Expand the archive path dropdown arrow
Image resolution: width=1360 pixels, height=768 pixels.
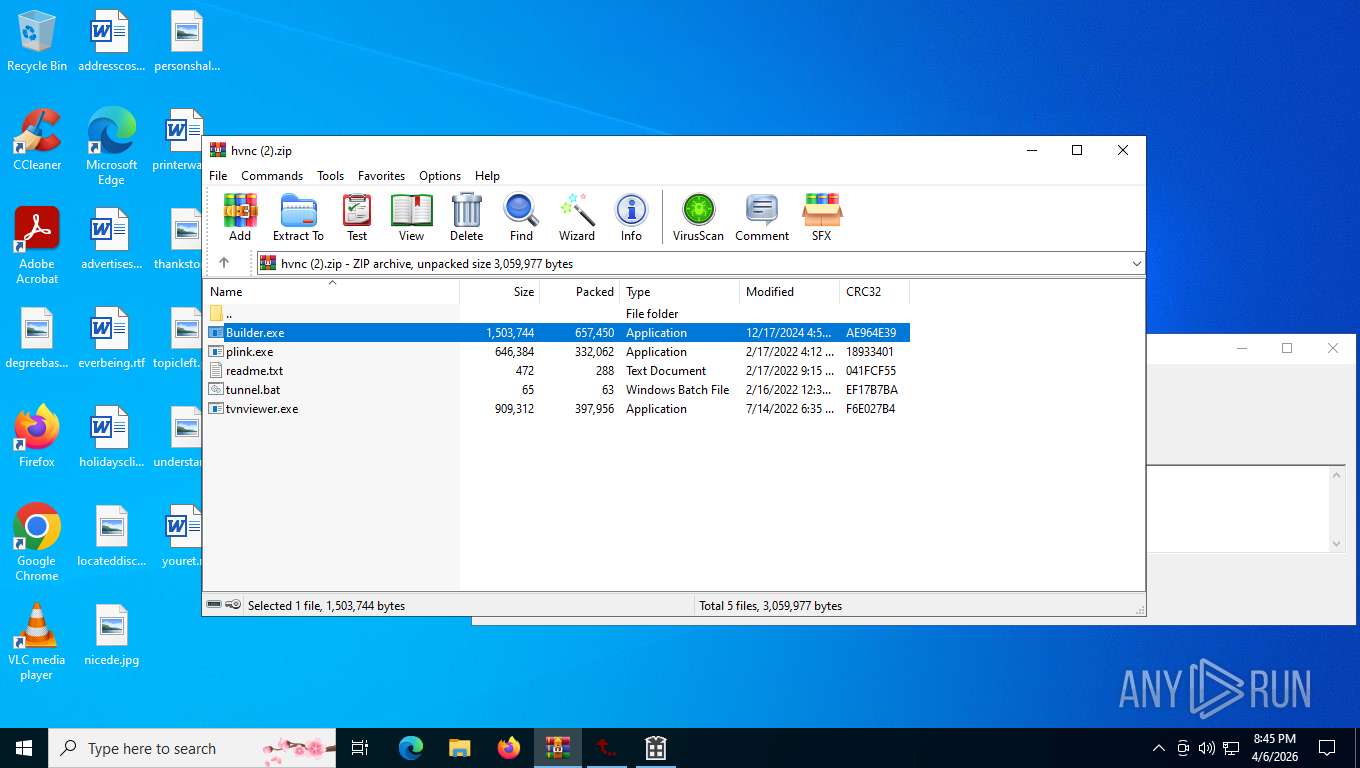click(1136, 264)
